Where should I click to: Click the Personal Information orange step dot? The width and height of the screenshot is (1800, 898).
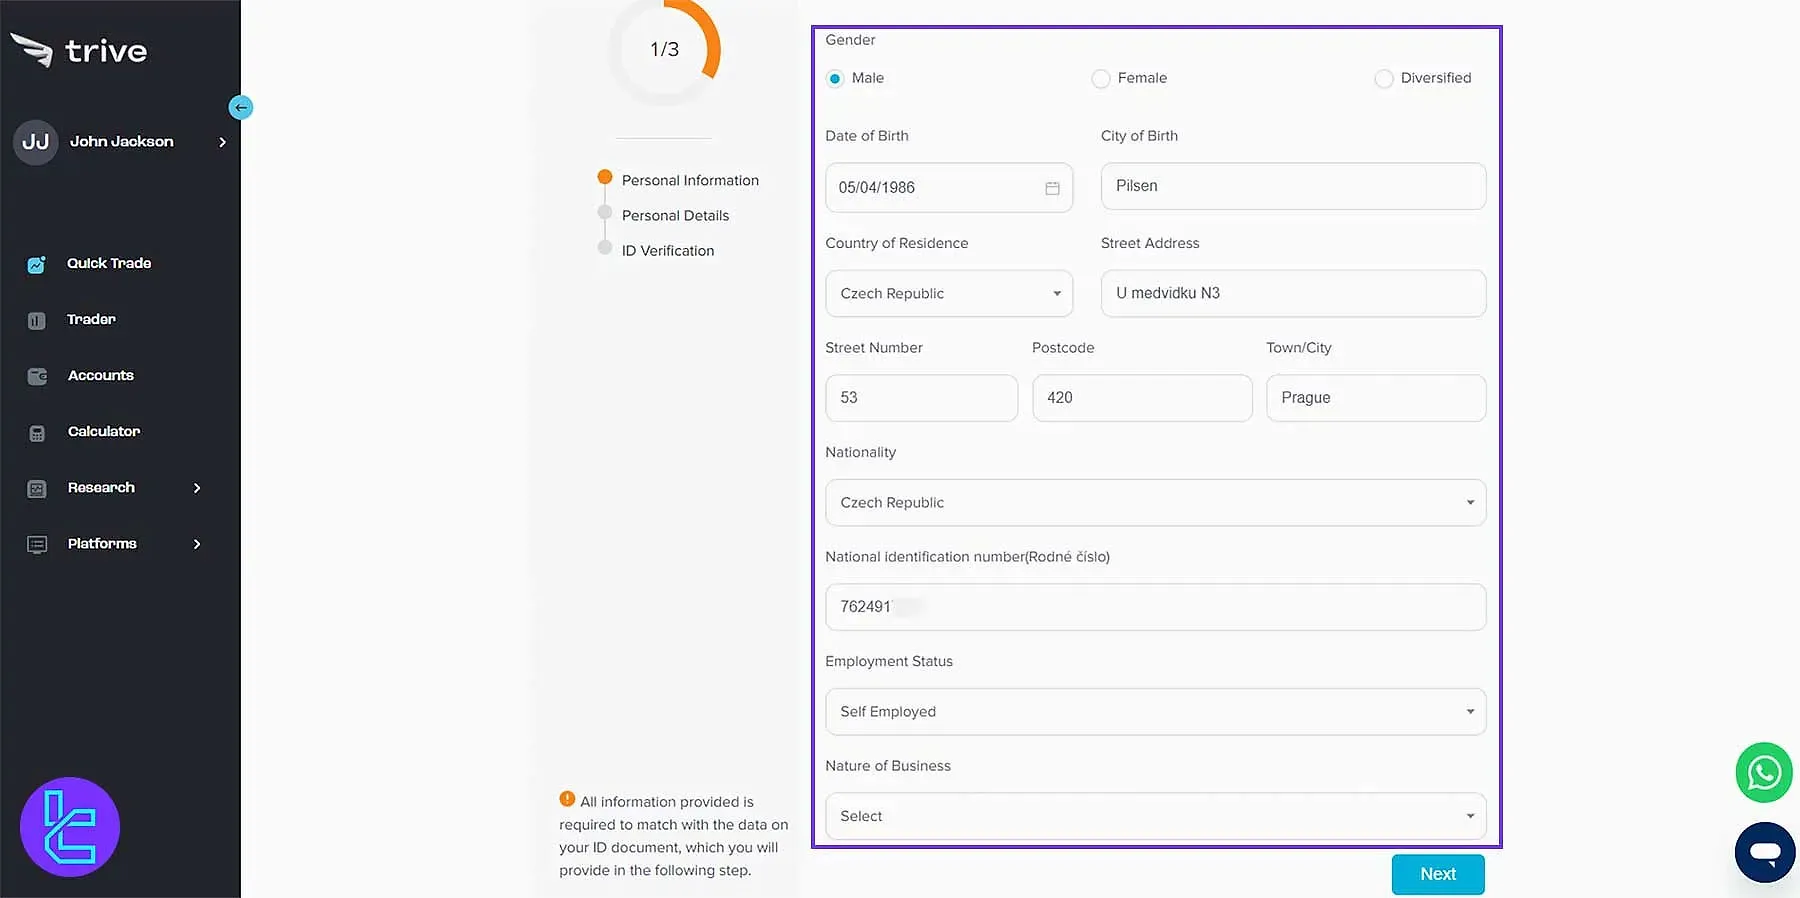coord(605,177)
